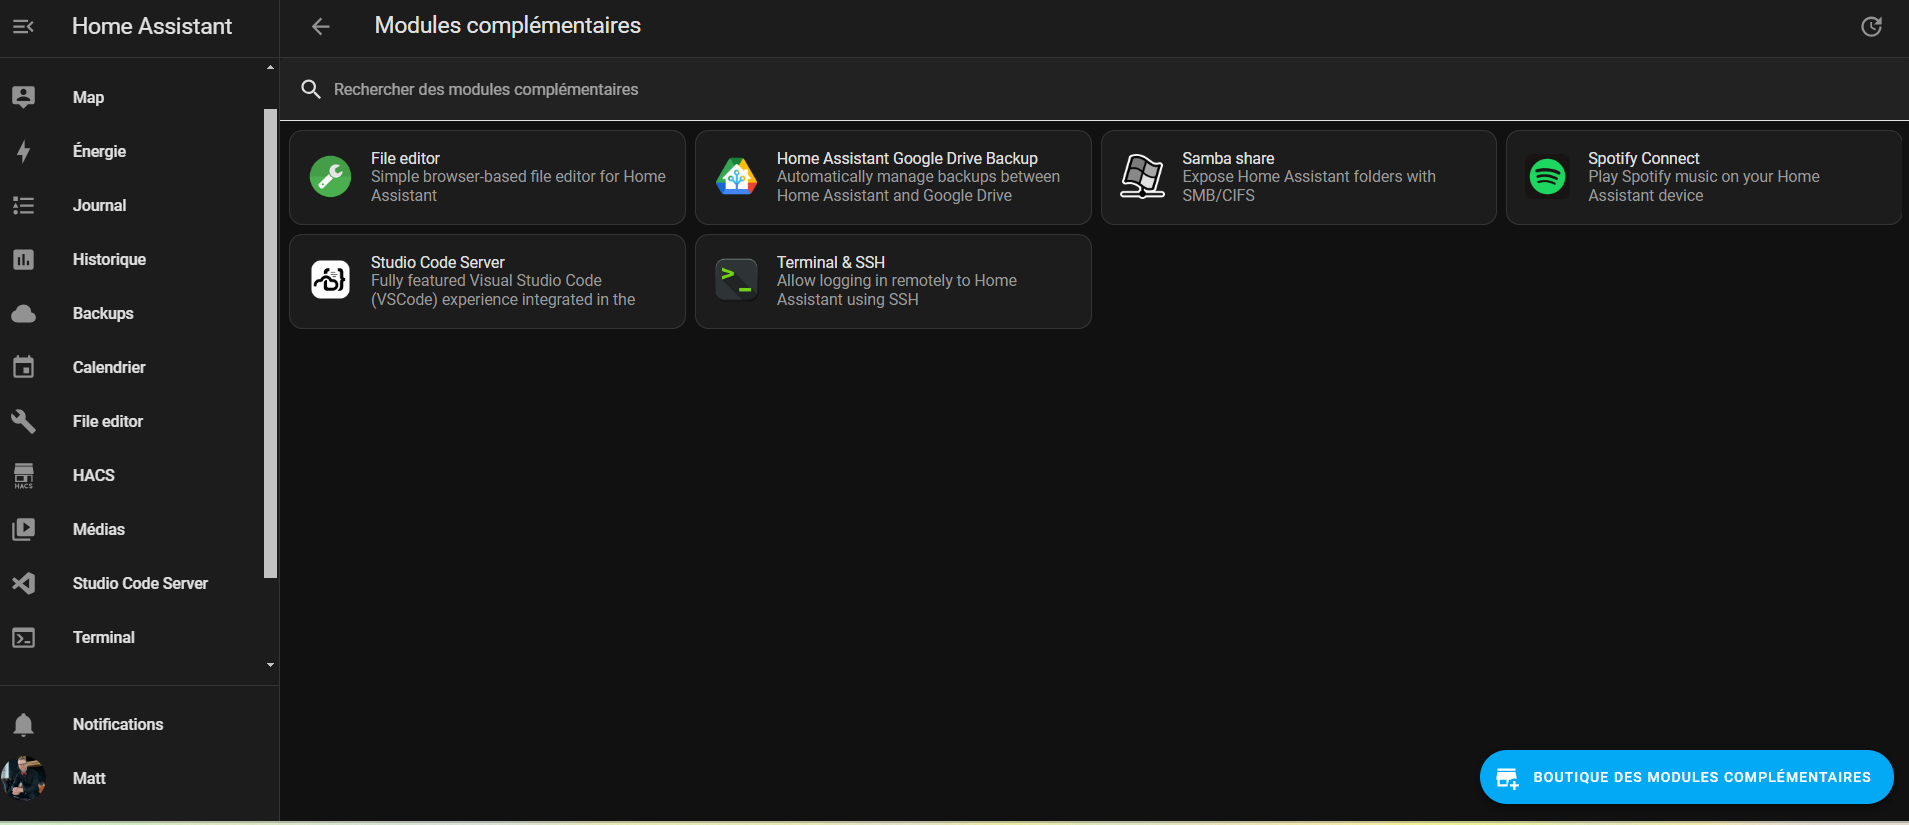Image resolution: width=1909 pixels, height=825 pixels.
Task: Click the Home Assistant title text
Action: 152,27
